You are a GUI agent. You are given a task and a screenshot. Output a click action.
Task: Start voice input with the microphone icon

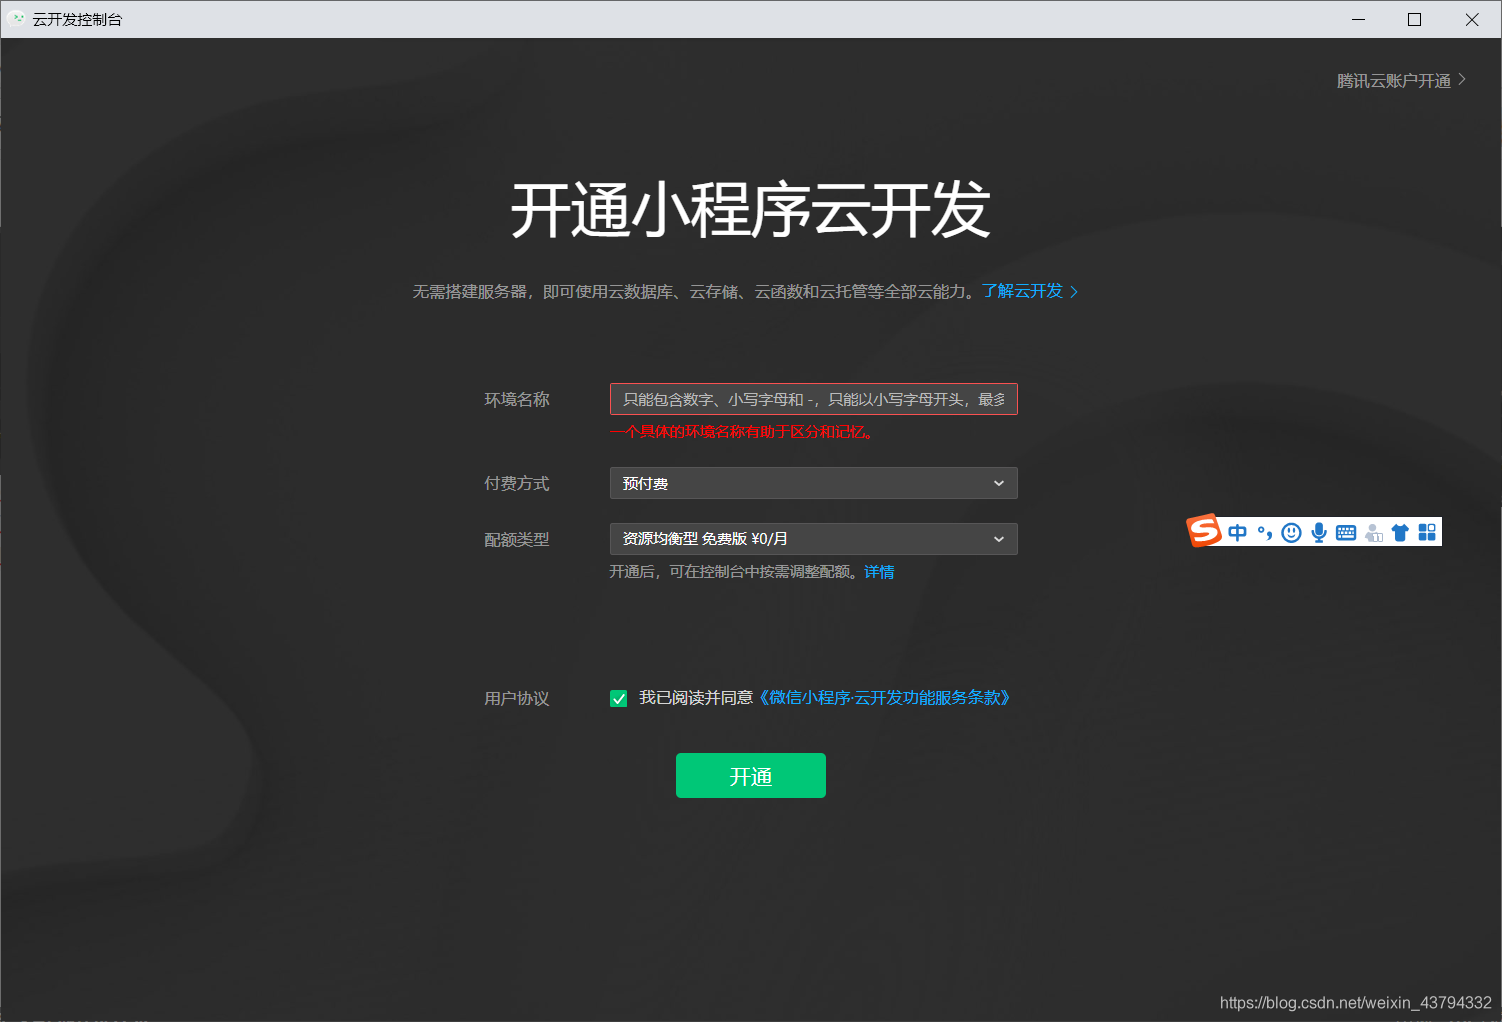[x=1319, y=532]
